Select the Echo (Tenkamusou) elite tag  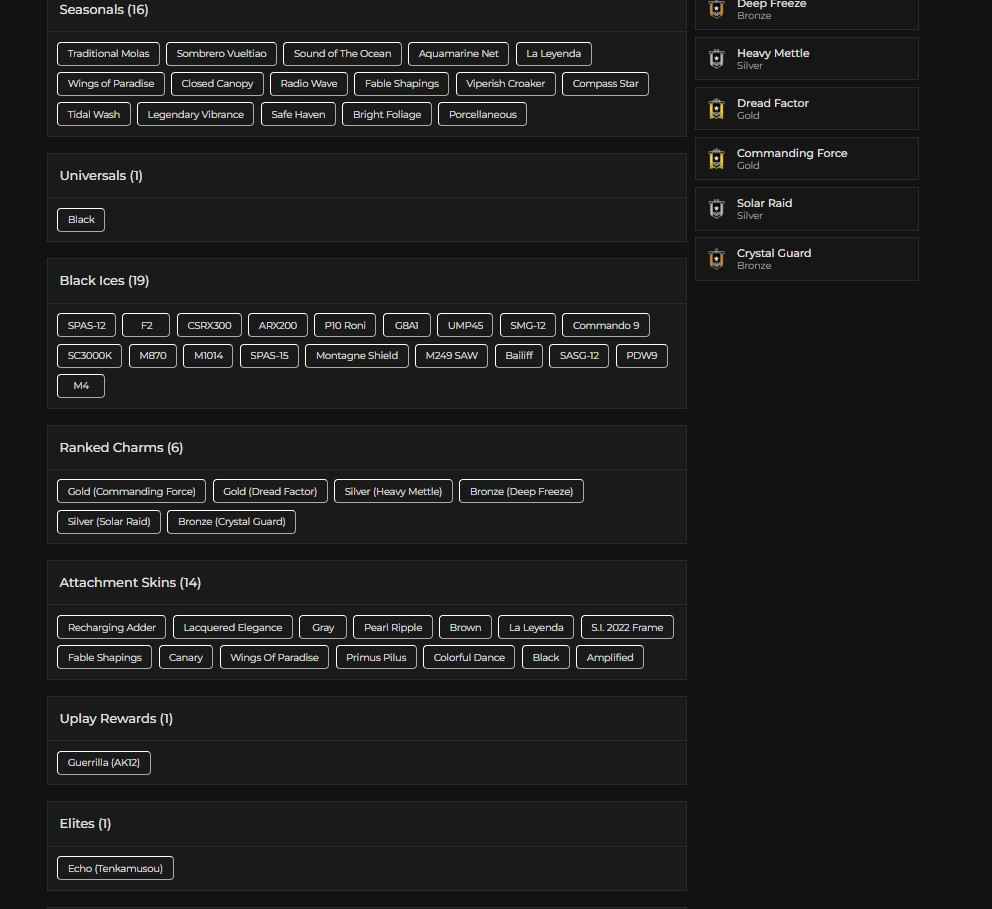(115, 869)
